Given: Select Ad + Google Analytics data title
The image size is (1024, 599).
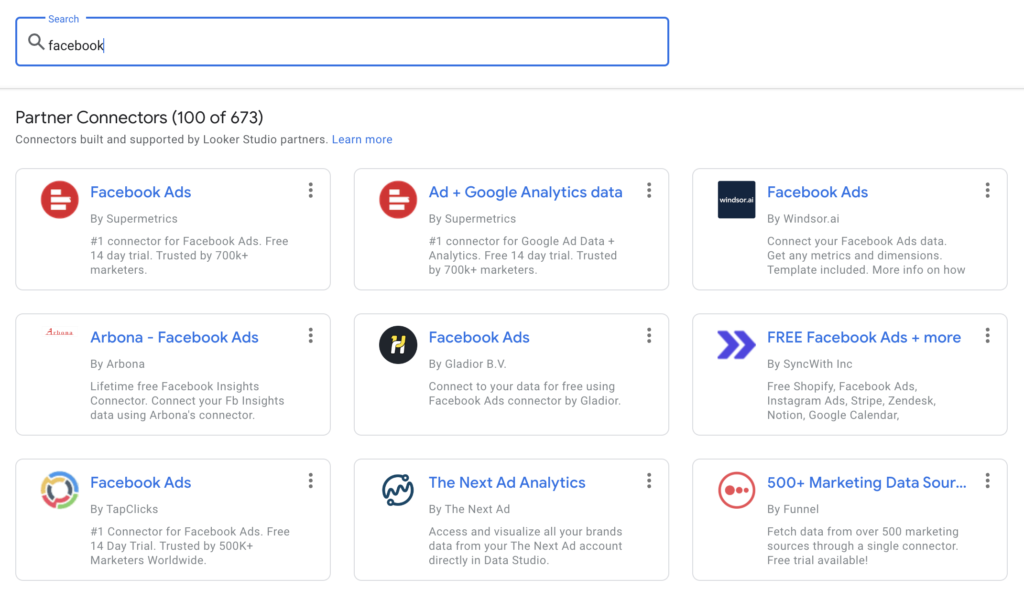Looking at the screenshot, I should coord(526,192).
